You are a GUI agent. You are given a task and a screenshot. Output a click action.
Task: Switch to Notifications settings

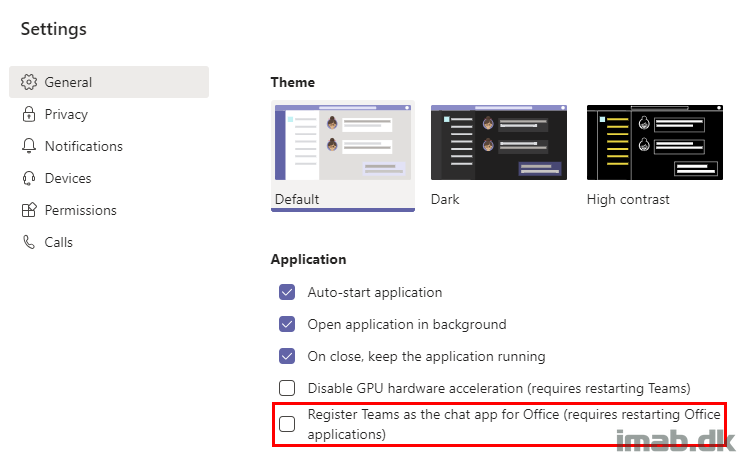pos(109,146)
